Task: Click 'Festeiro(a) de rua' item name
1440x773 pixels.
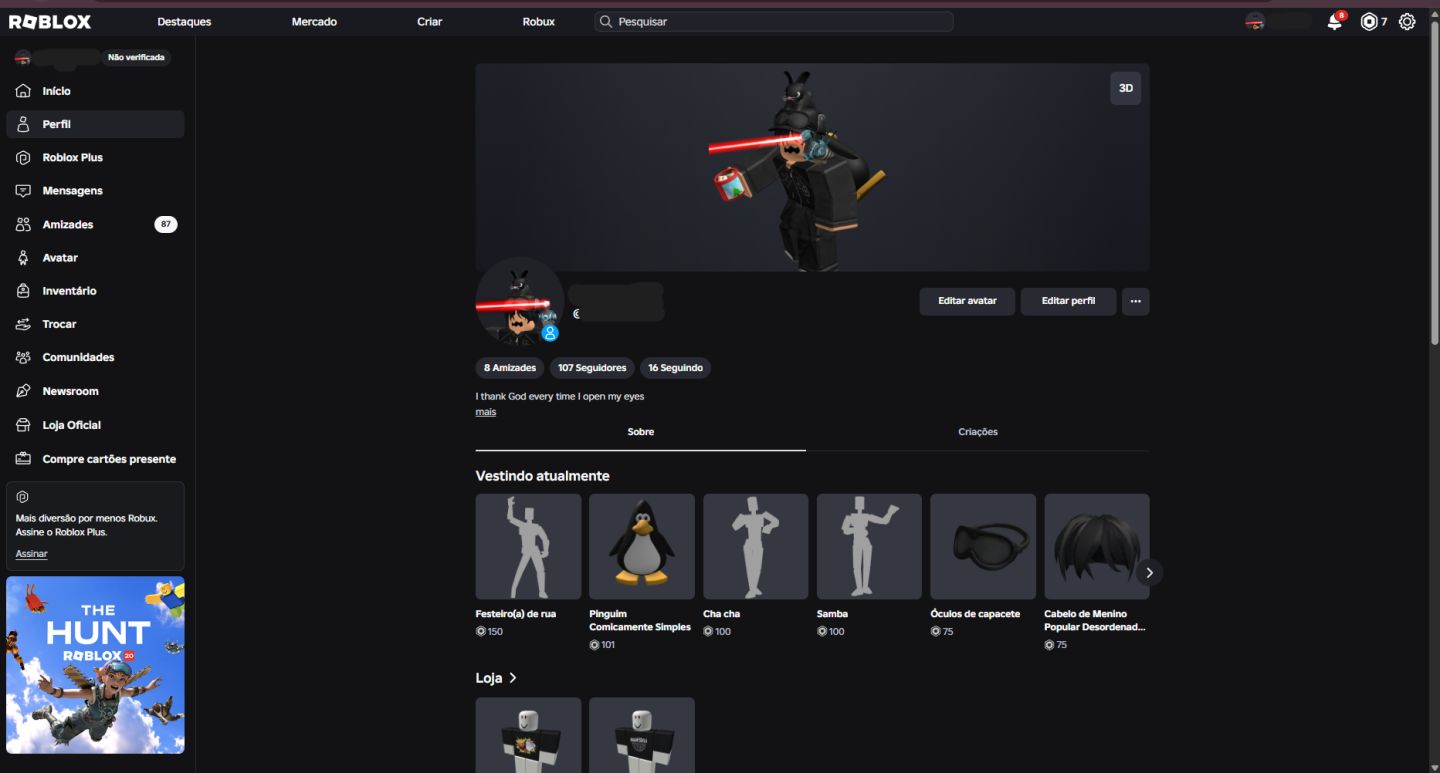Action: coord(516,614)
